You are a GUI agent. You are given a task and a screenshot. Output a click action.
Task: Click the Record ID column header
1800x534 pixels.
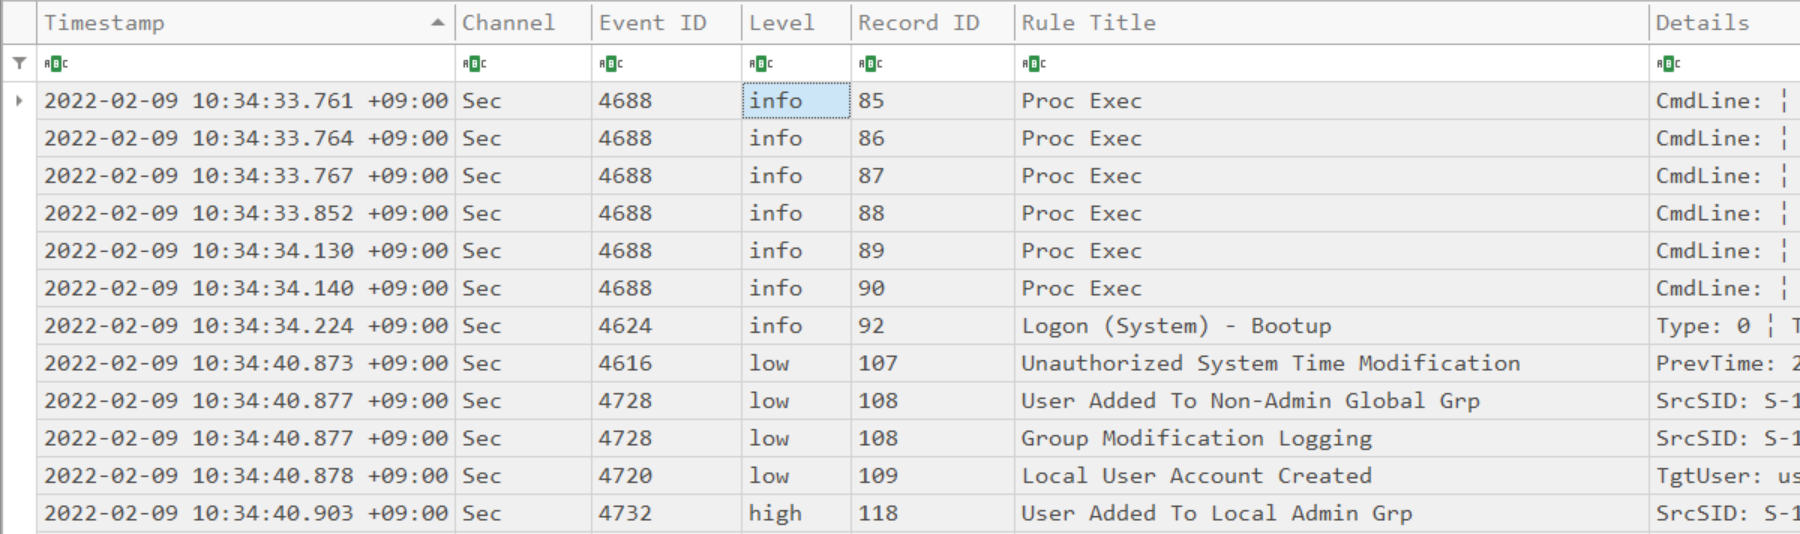[x=918, y=23]
